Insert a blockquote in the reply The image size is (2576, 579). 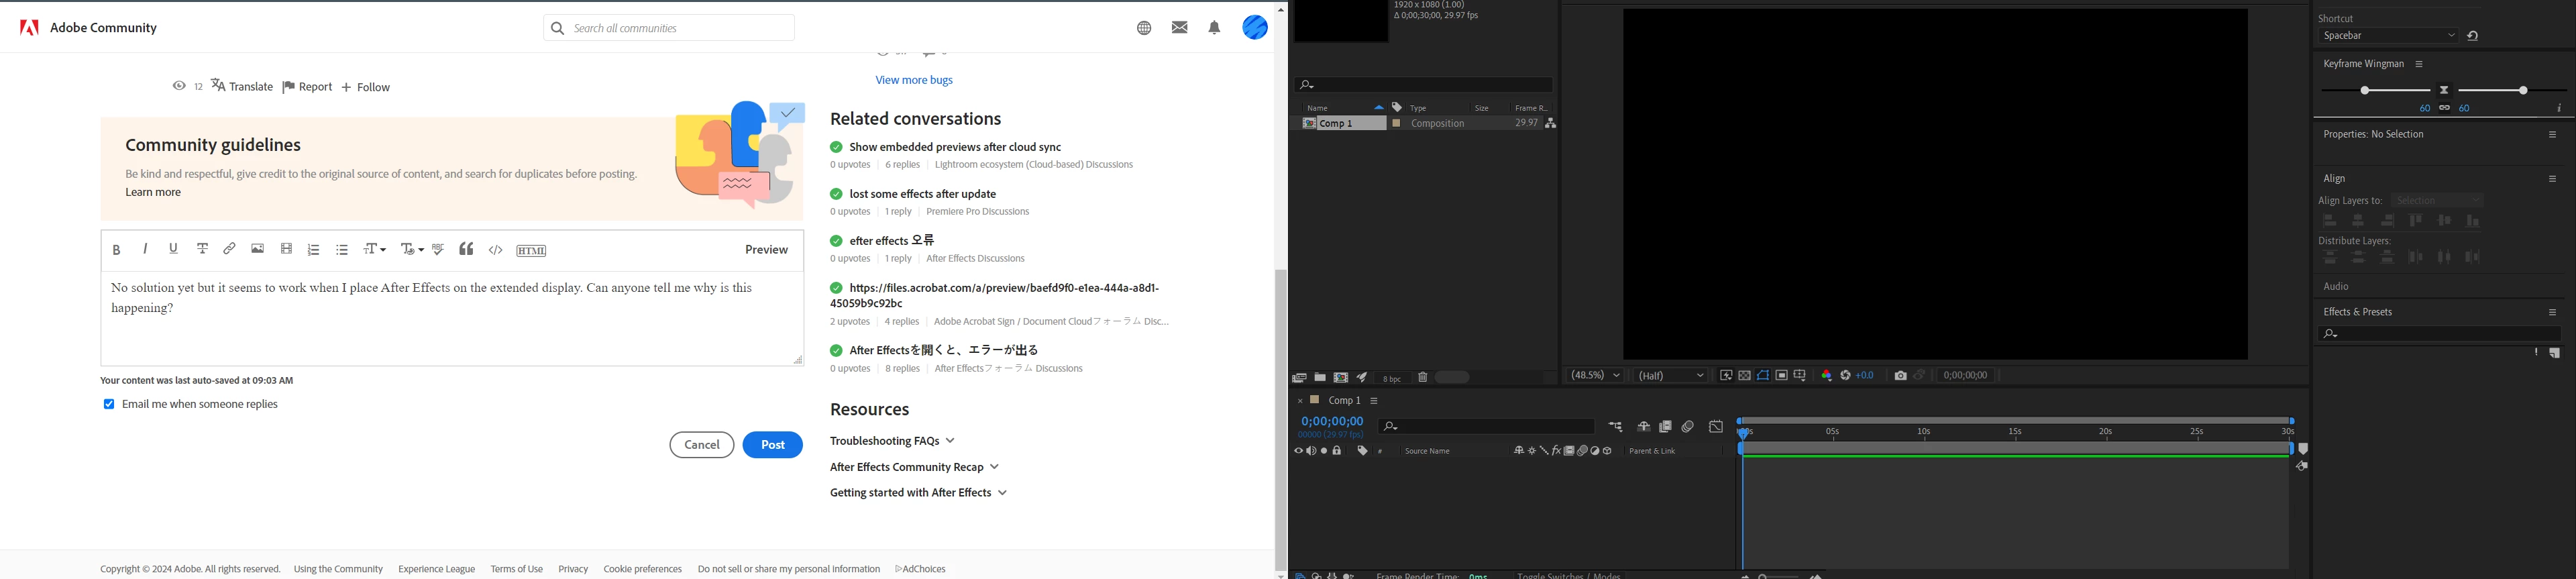[466, 249]
